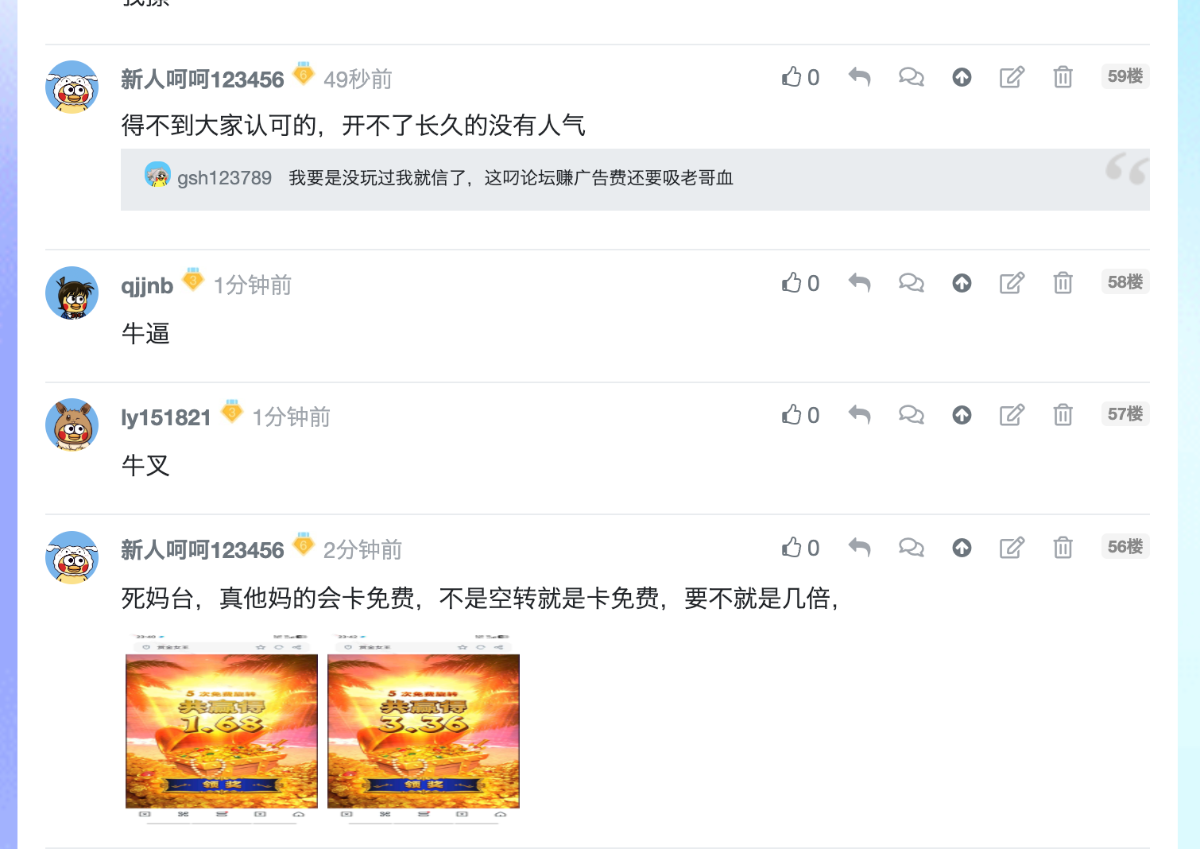Open quoted user gsh123789's profile
The width and height of the screenshot is (1200, 849).
tap(224, 178)
